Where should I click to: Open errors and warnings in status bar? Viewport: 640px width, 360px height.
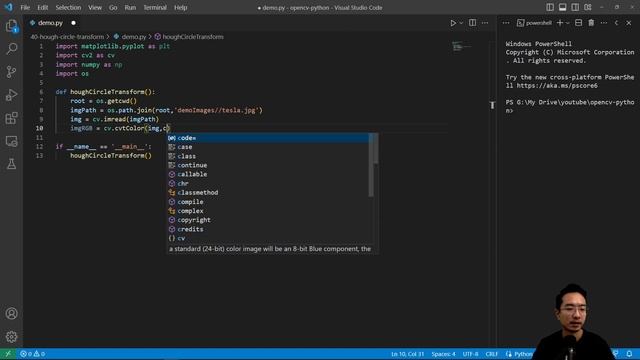coord(32,354)
